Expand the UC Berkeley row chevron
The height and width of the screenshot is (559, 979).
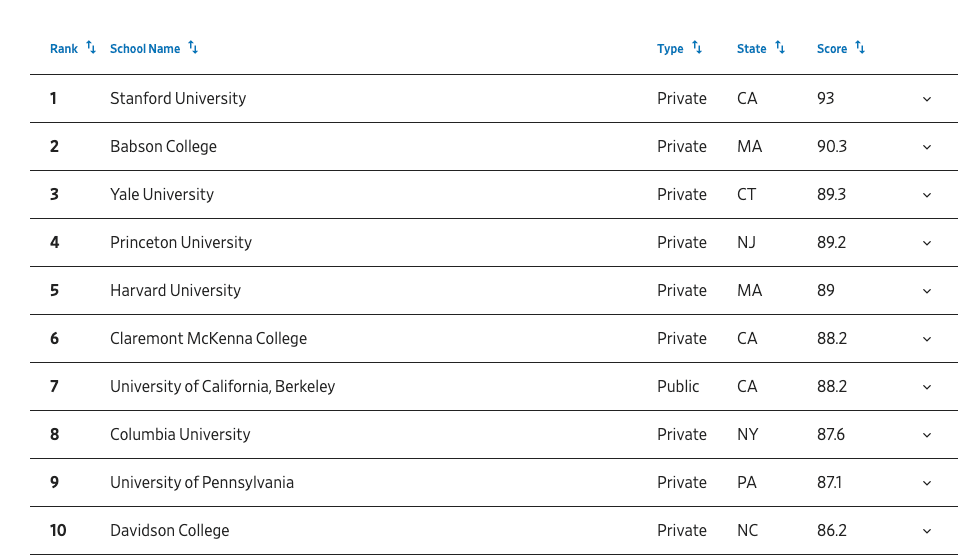tap(927, 387)
